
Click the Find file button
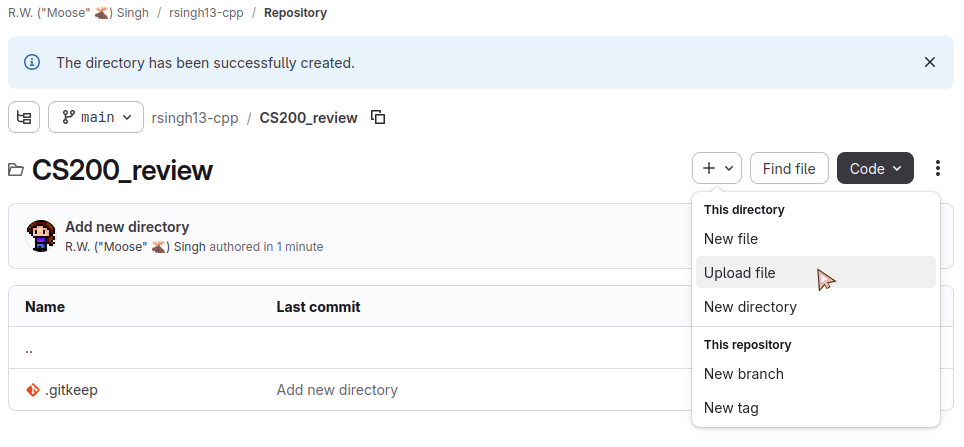789,168
